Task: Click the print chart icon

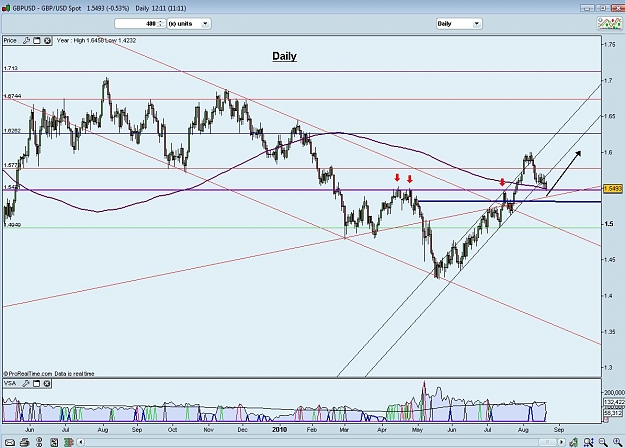Action: click(x=24, y=442)
